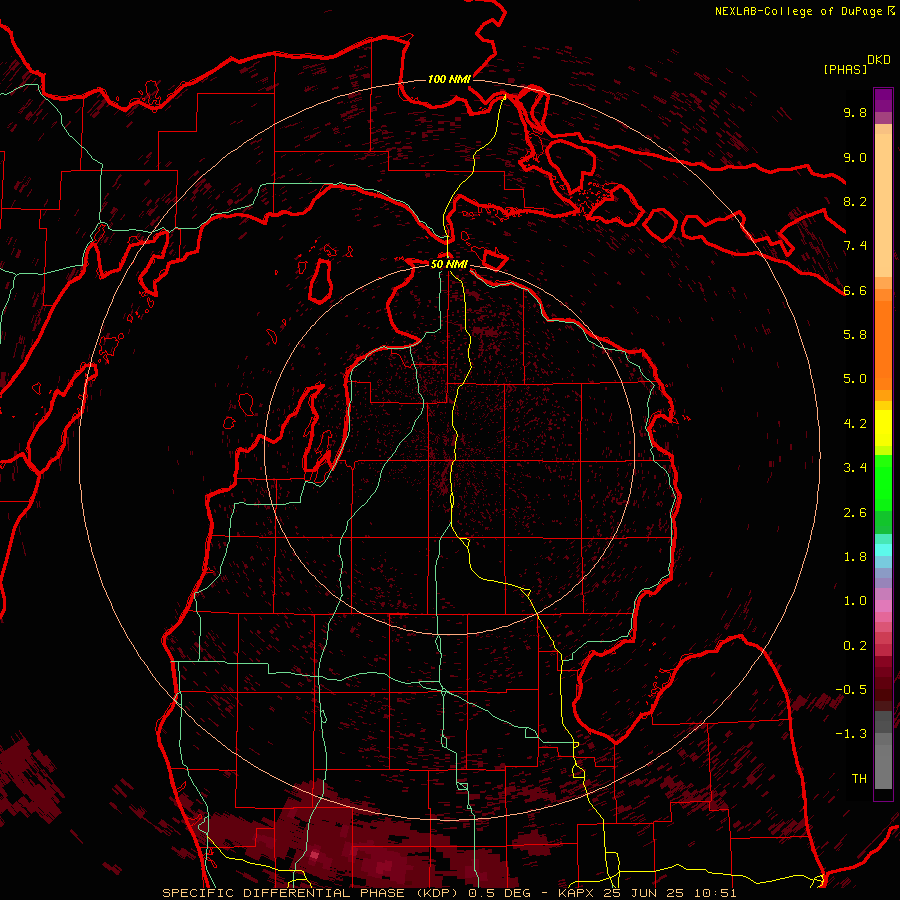Click the -0.5 legend value
Image resolution: width=900 pixels, height=900 pixels.
point(851,690)
